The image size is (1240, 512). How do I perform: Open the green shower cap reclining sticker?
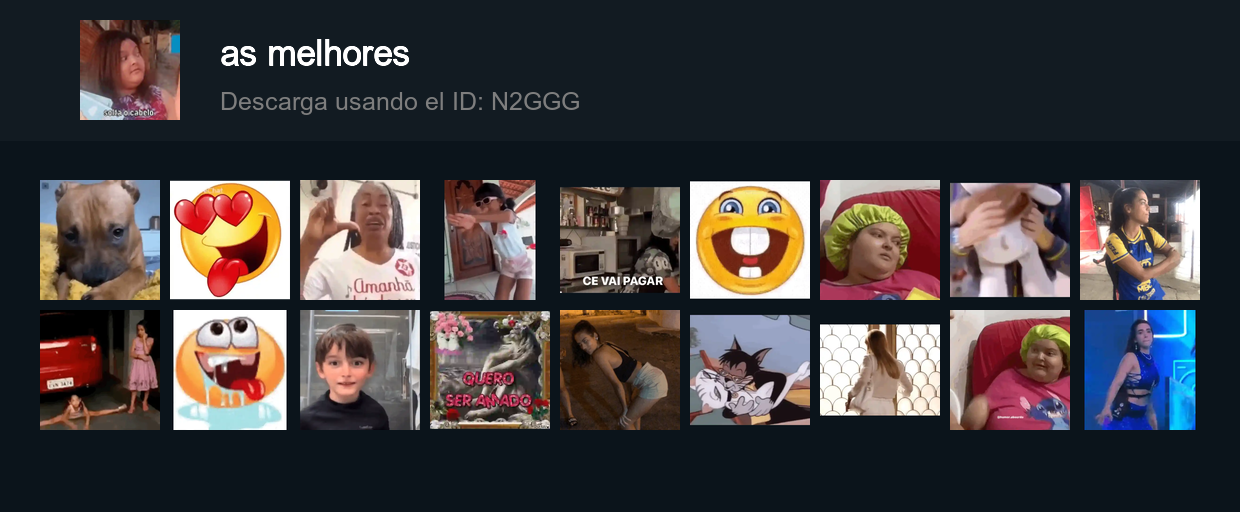880,240
